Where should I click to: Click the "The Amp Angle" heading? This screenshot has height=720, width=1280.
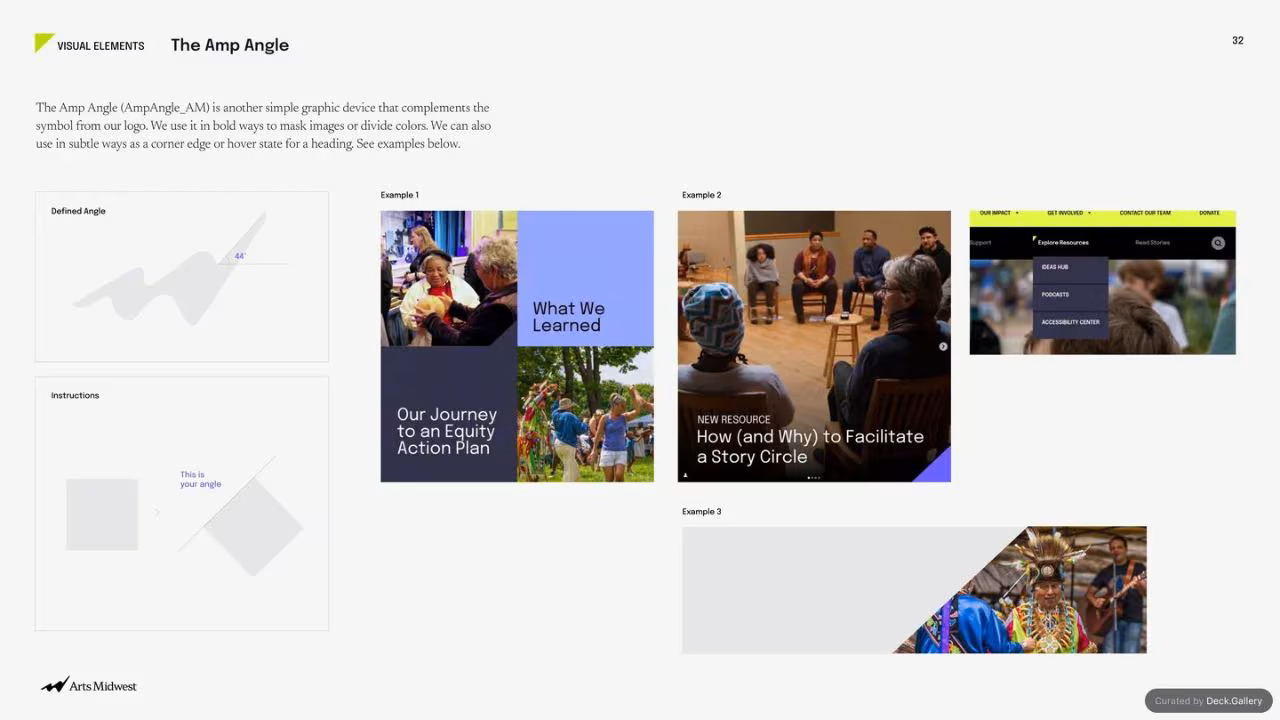(x=230, y=45)
